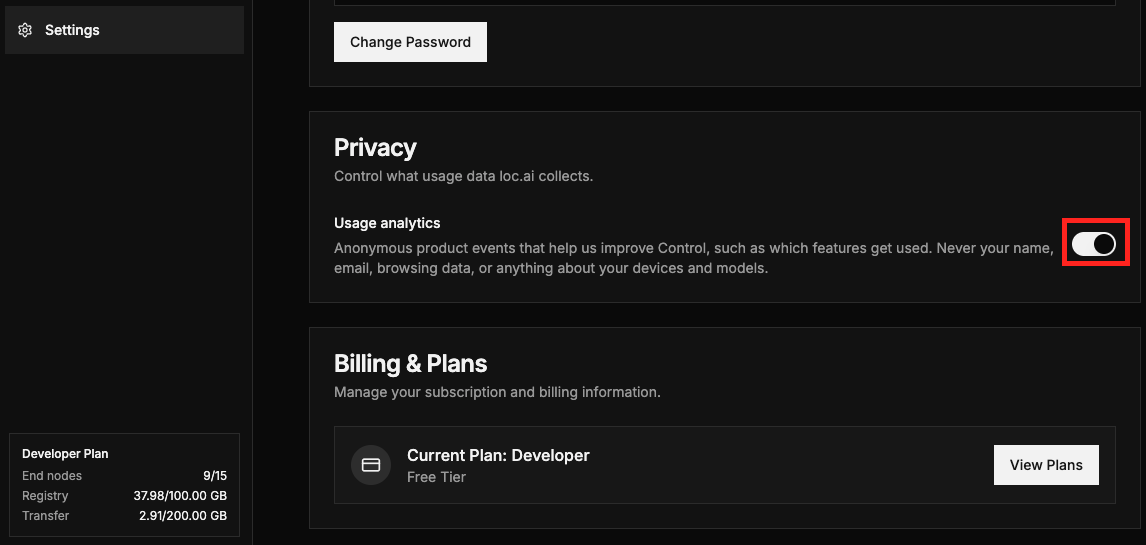Click the 37.98/100.00 GB registry value
The image size is (1146, 545).
point(180,495)
